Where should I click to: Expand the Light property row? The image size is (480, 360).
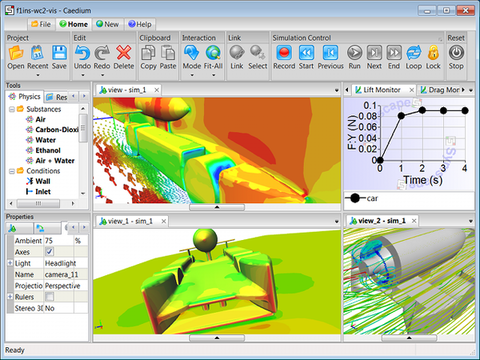[10, 263]
